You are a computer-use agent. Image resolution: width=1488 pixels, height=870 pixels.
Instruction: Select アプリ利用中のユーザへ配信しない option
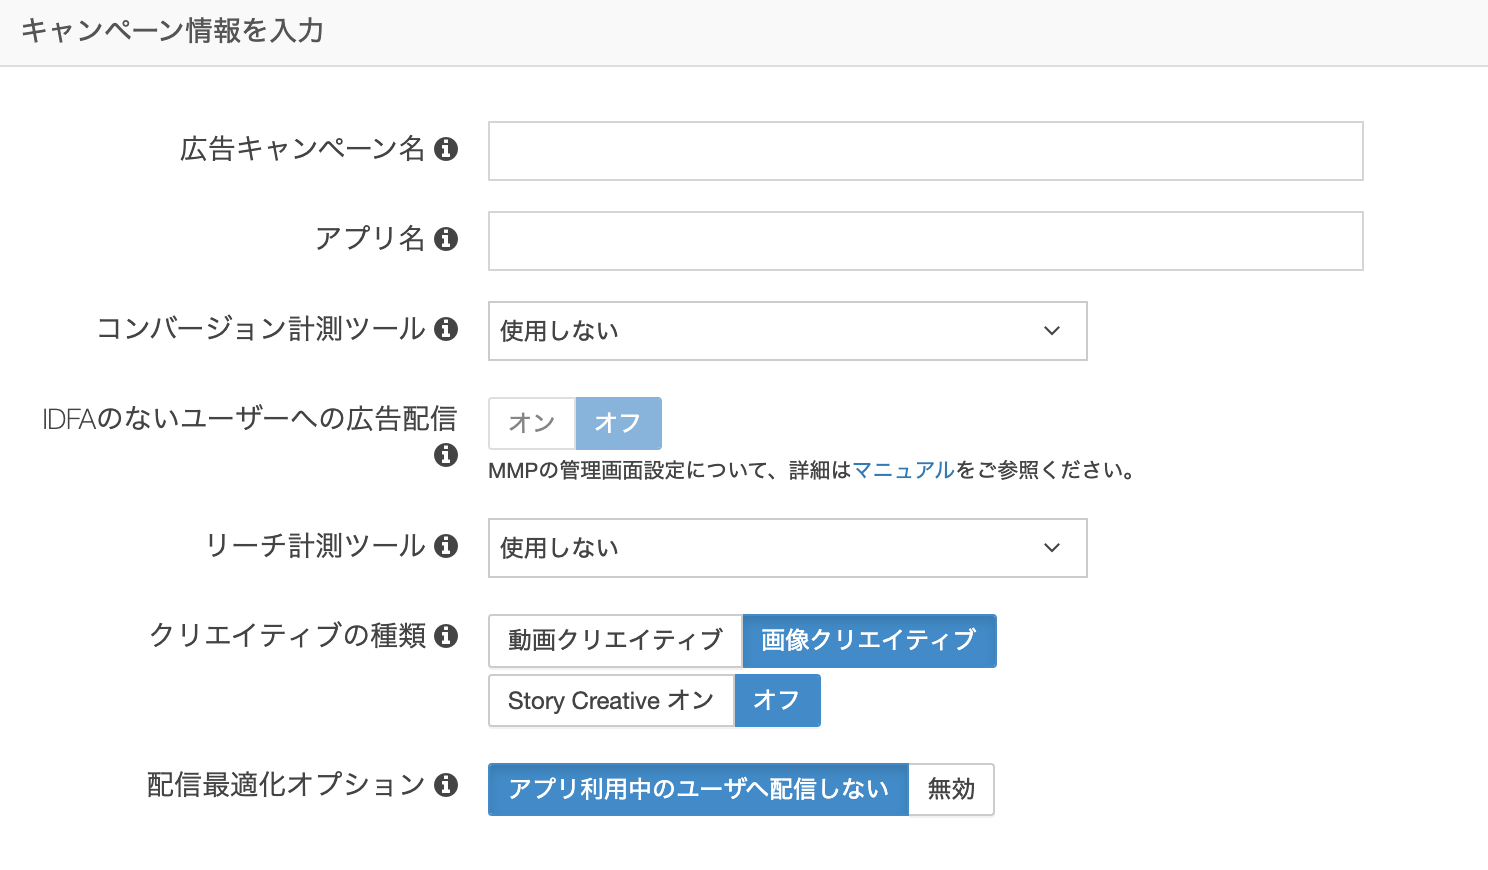click(698, 790)
